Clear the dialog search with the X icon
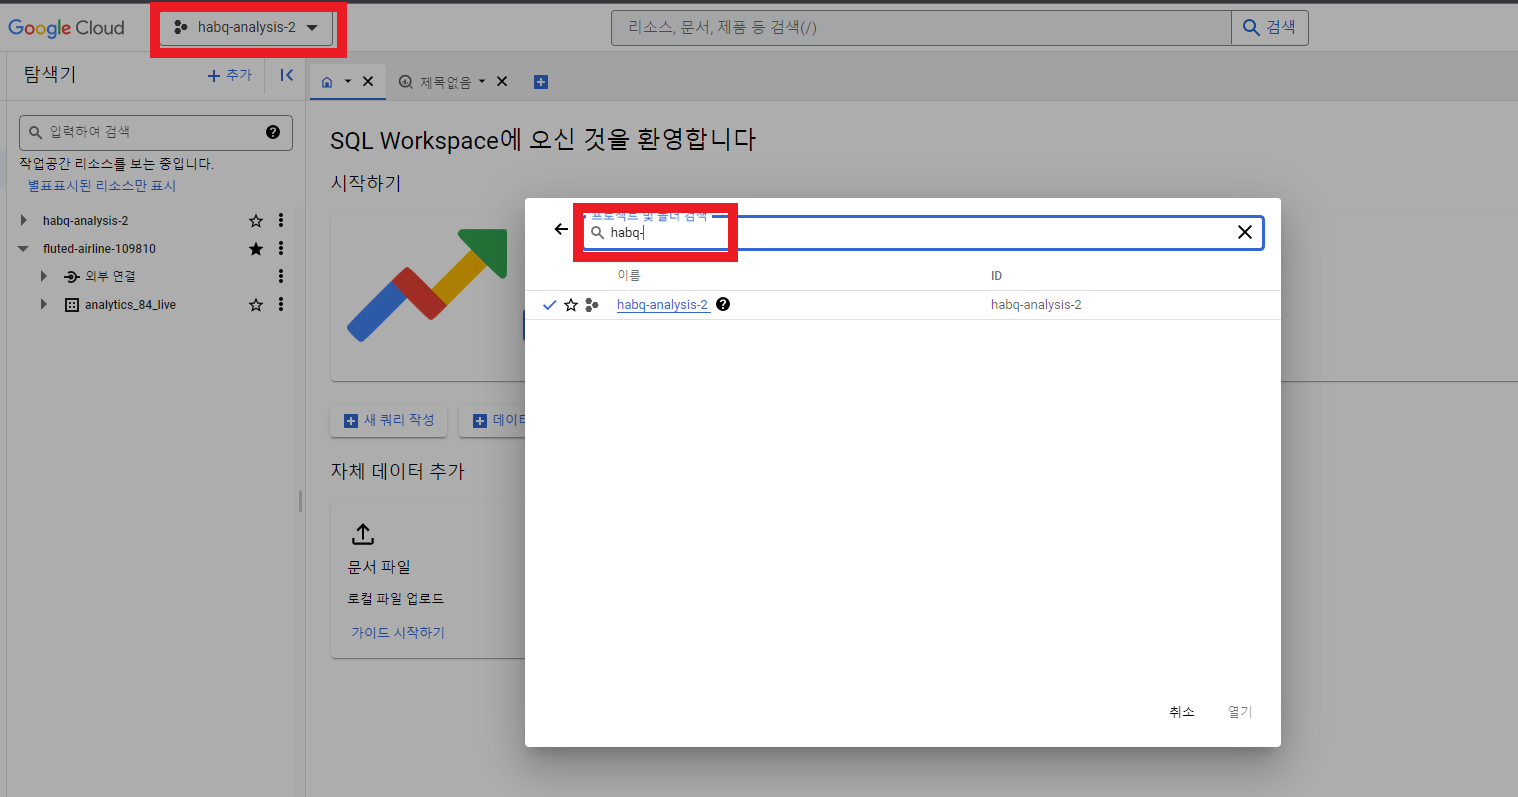This screenshot has width=1518, height=797. point(1245,232)
